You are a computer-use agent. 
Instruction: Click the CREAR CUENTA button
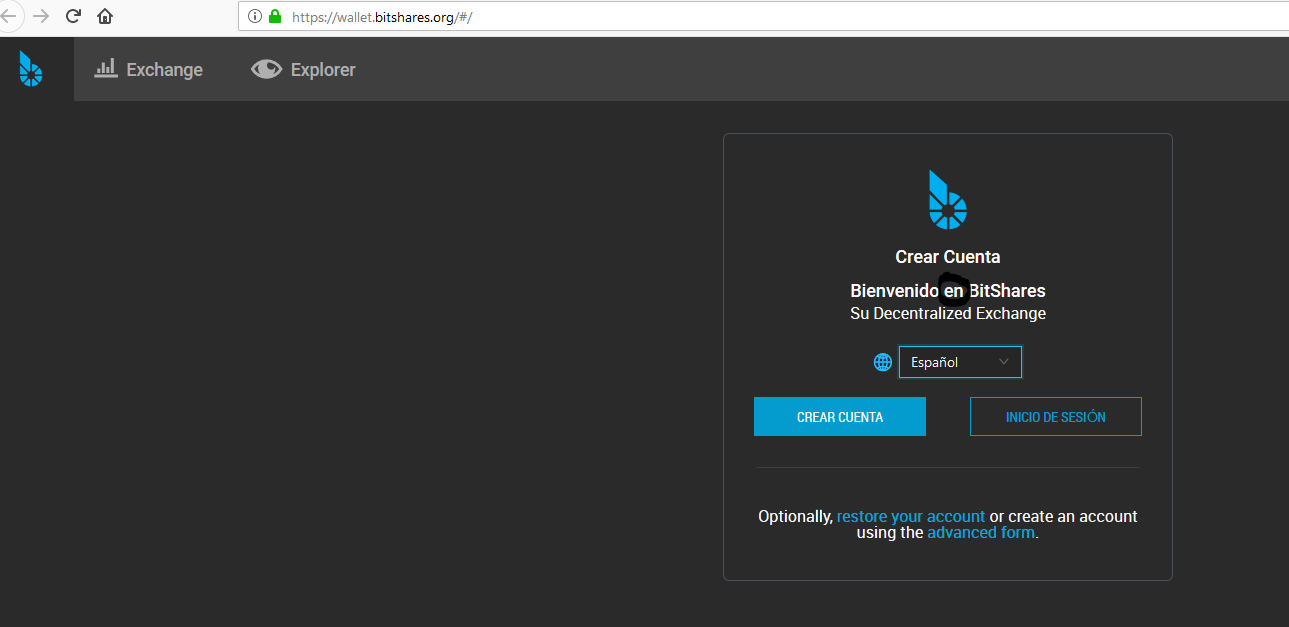[x=840, y=417]
